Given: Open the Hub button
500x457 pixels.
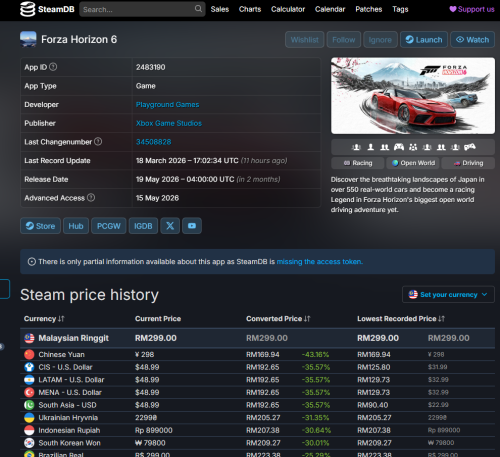Looking at the screenshot, I should pos(76,226).
